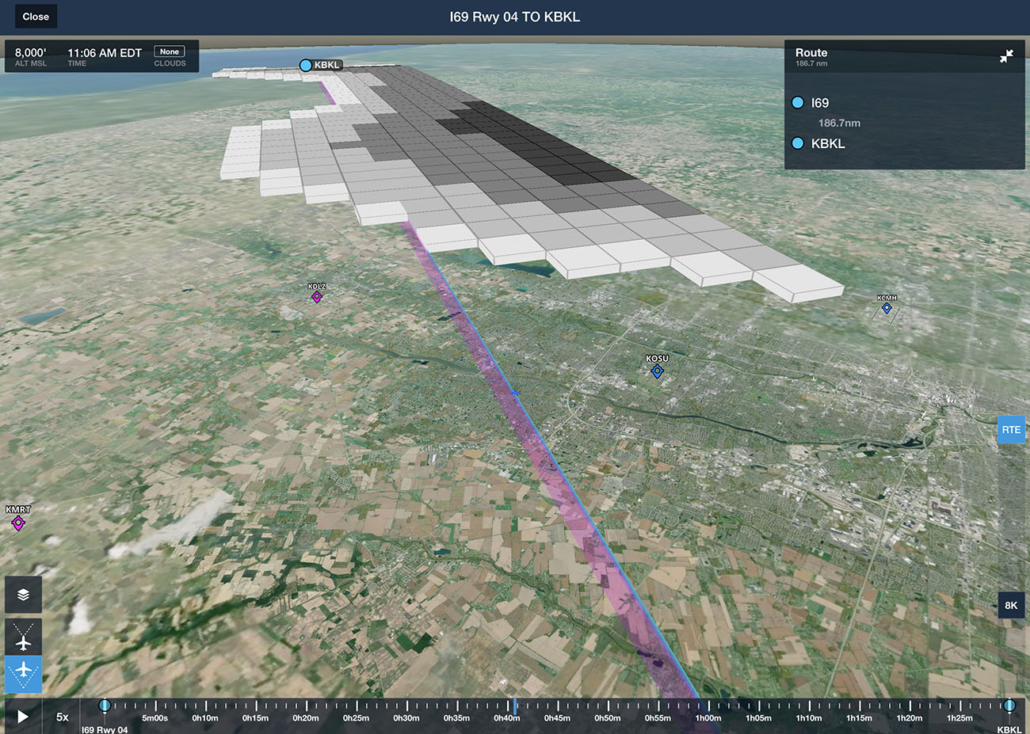This screenshot has width=1030, height=734.
Task: Collapse the Route panel
Action: pyautogui.click(x=1006, y=57)
